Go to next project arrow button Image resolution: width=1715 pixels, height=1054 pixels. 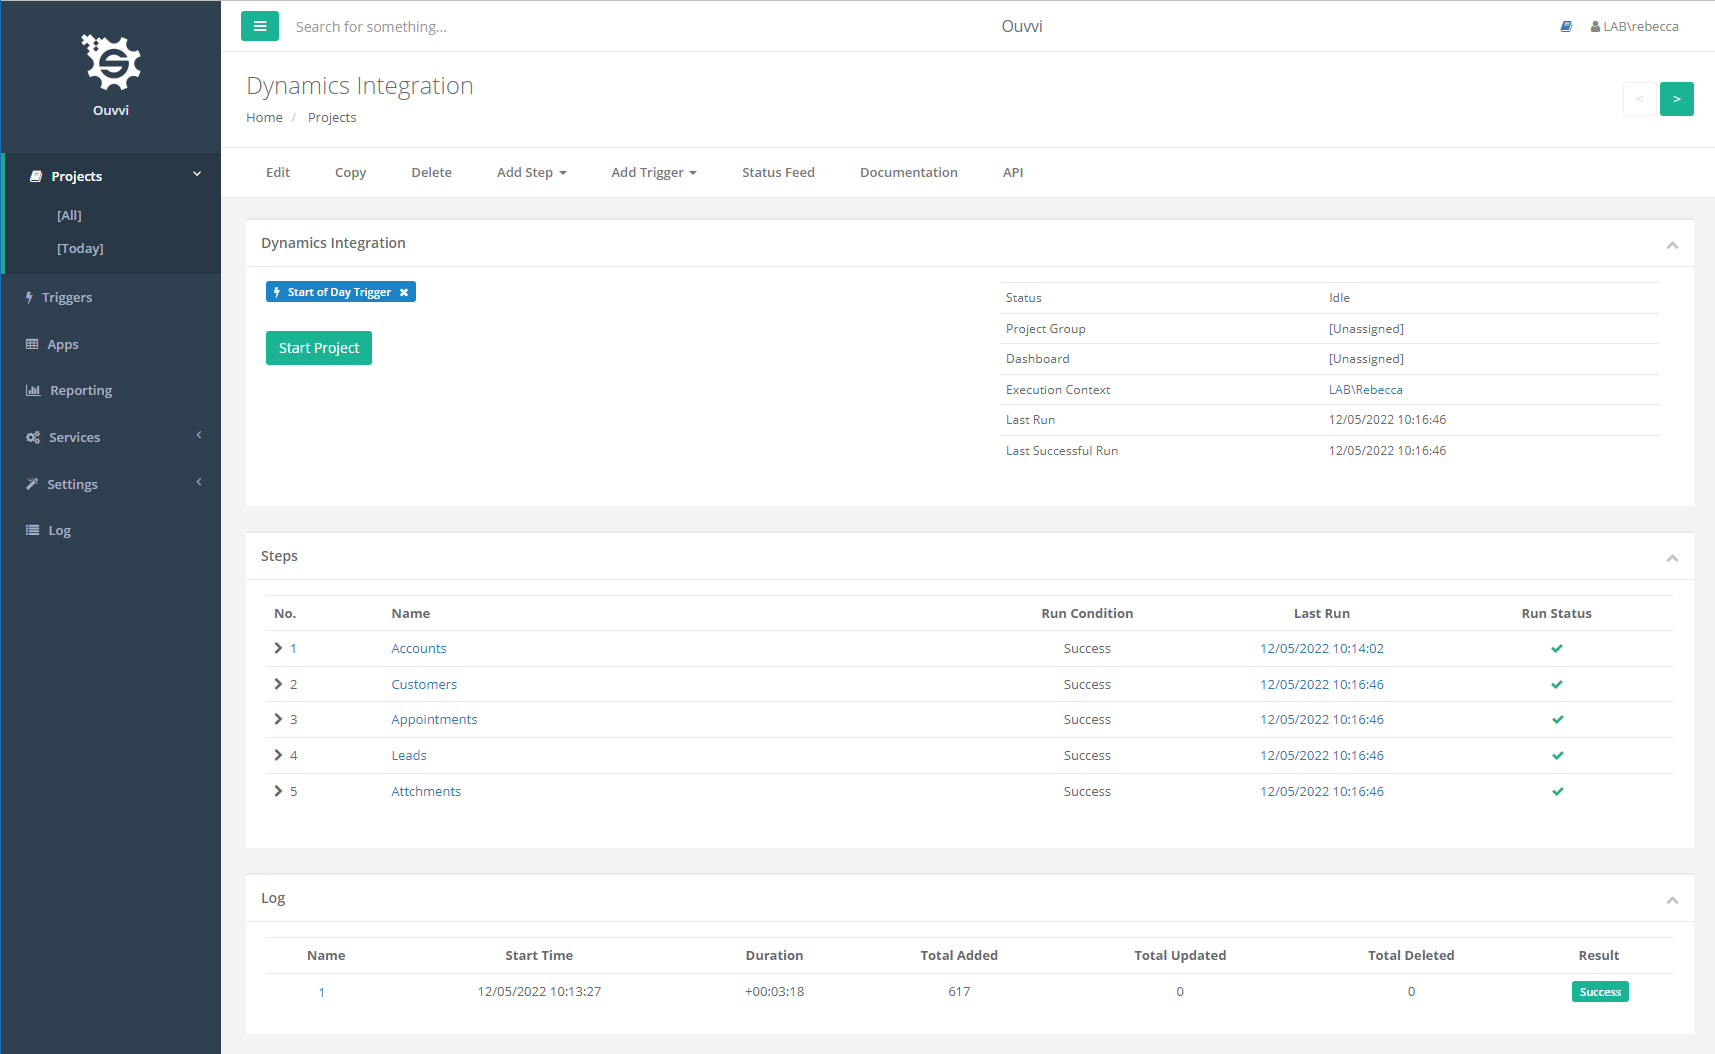click(x=1677, y=99)
